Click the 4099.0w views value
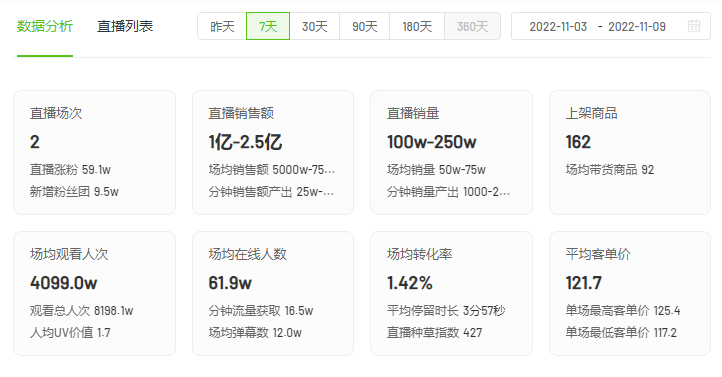This screenshot has width=722, height=377. pos(64,283)
